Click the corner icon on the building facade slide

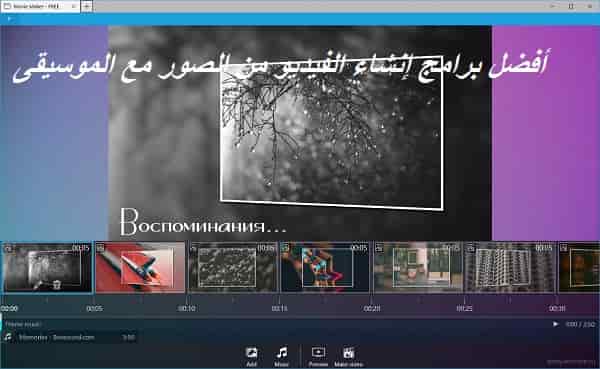click(471, 248)
